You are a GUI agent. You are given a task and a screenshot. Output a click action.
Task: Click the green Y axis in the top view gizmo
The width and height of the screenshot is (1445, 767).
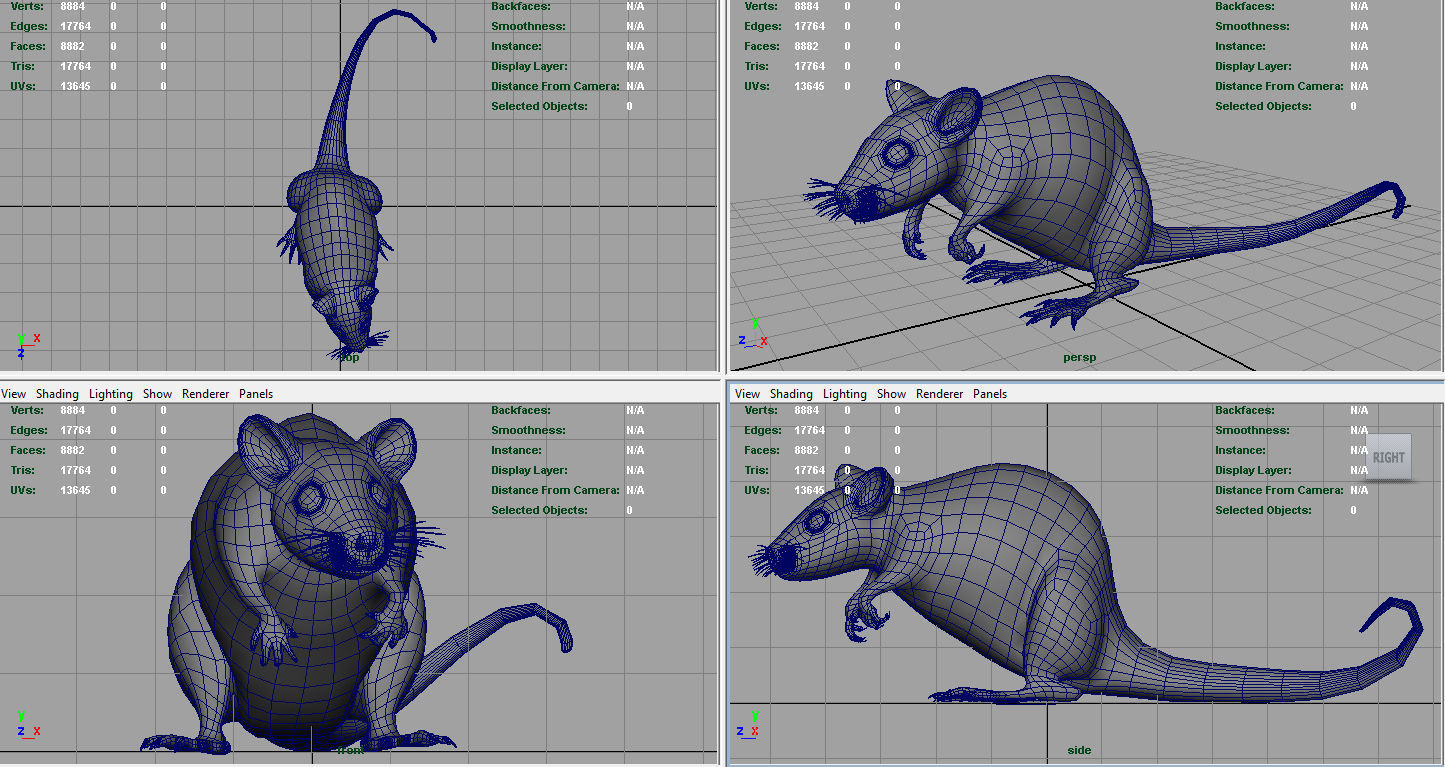click(21, 338)
